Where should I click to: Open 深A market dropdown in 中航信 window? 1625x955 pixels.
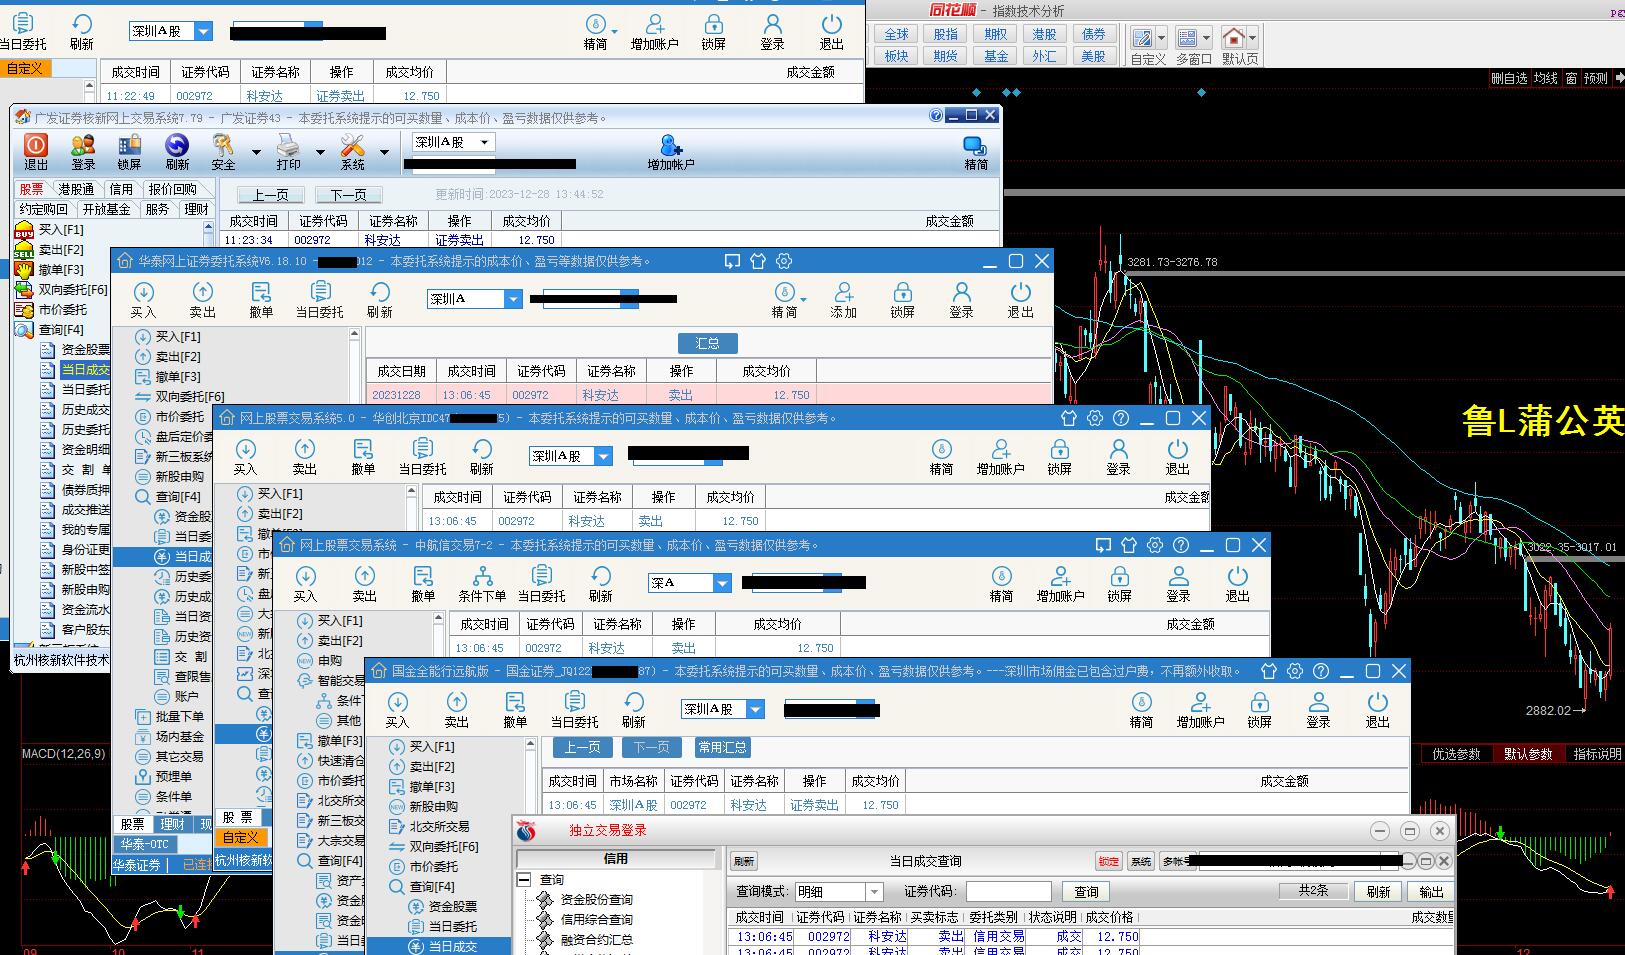[722, 582]
